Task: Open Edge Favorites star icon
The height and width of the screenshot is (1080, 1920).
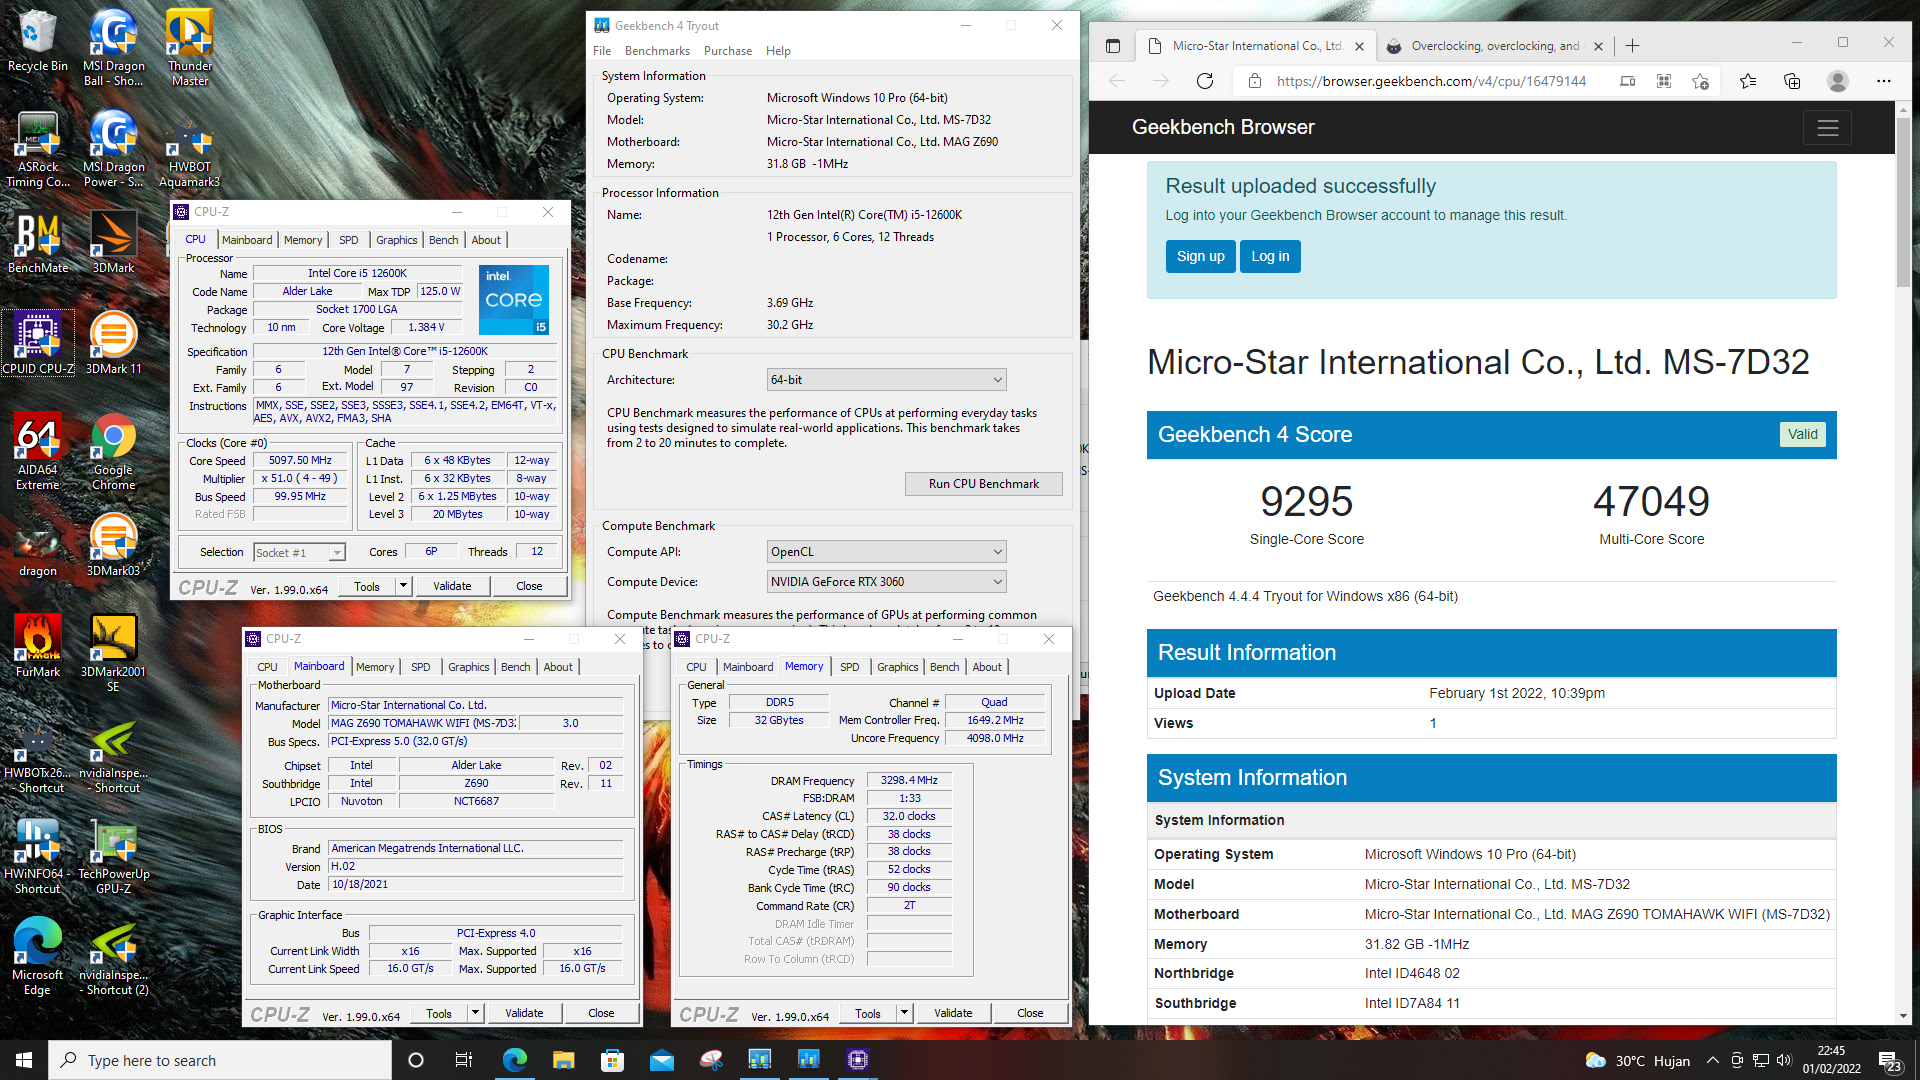Action: click(x=1747, y=81)
